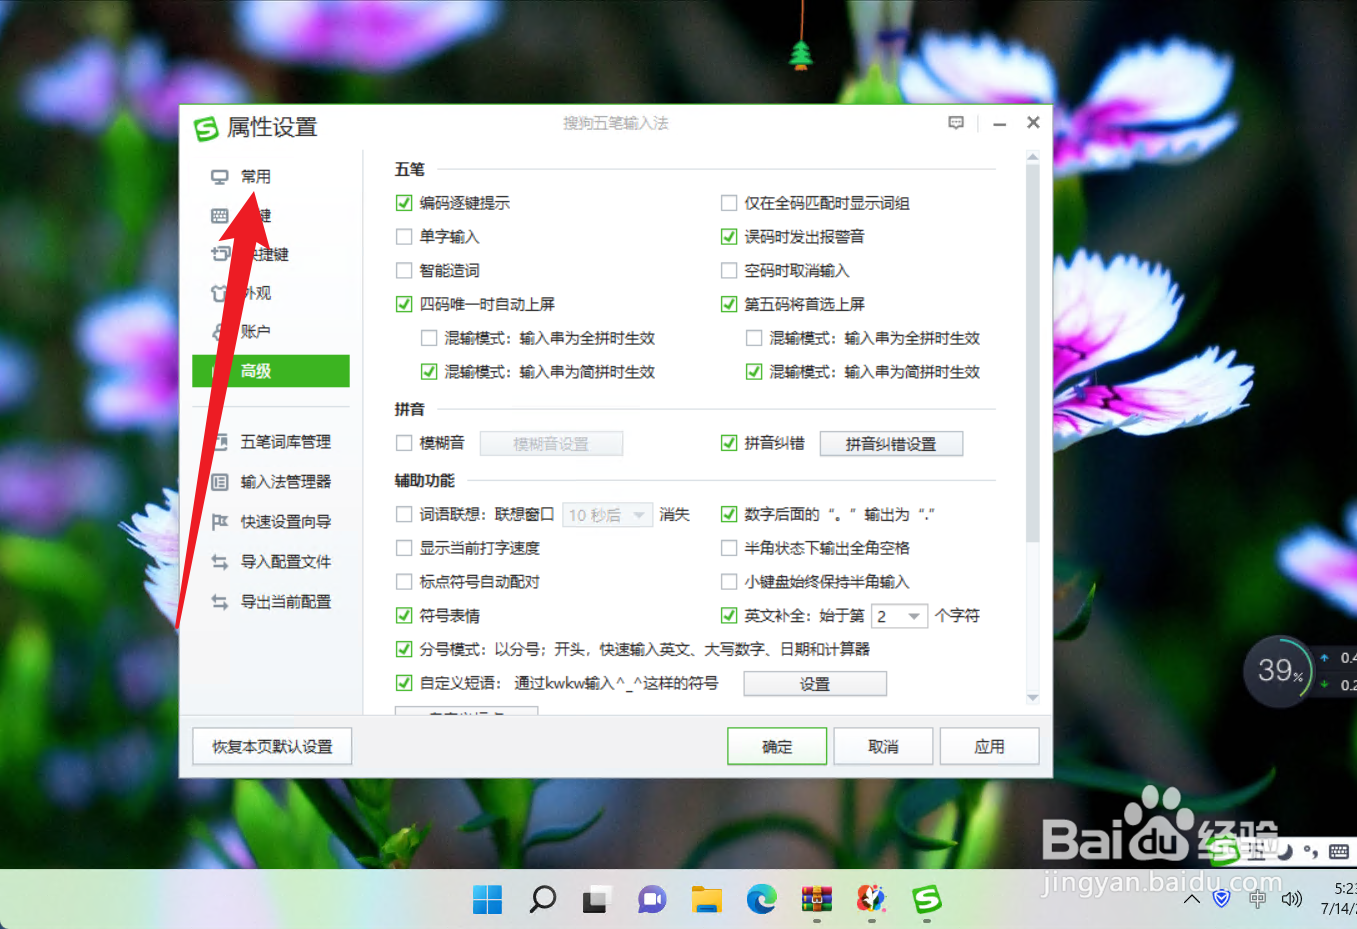Close the 属性设置 window
The height and width of the screenshot is (929, 1357).
tap(1033, 122)
